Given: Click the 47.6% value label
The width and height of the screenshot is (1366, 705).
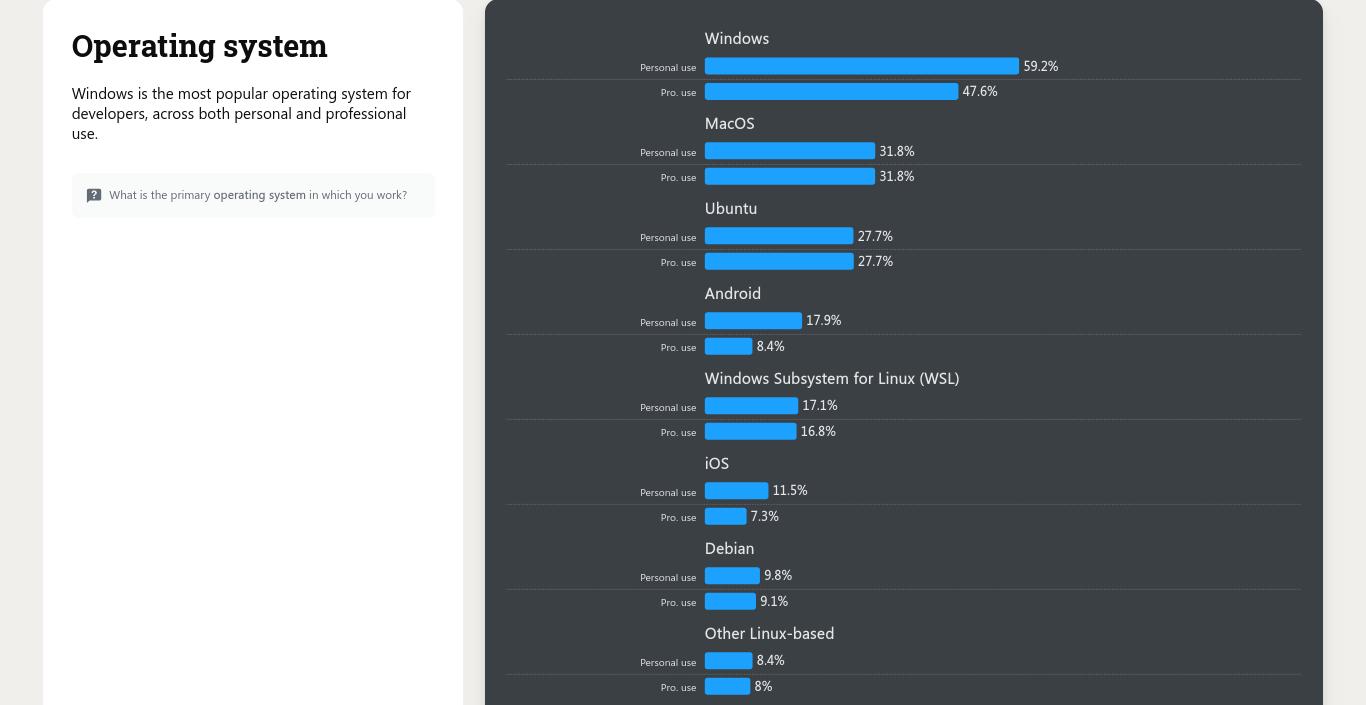Looking at the screenshot, I should click(980, 91).
